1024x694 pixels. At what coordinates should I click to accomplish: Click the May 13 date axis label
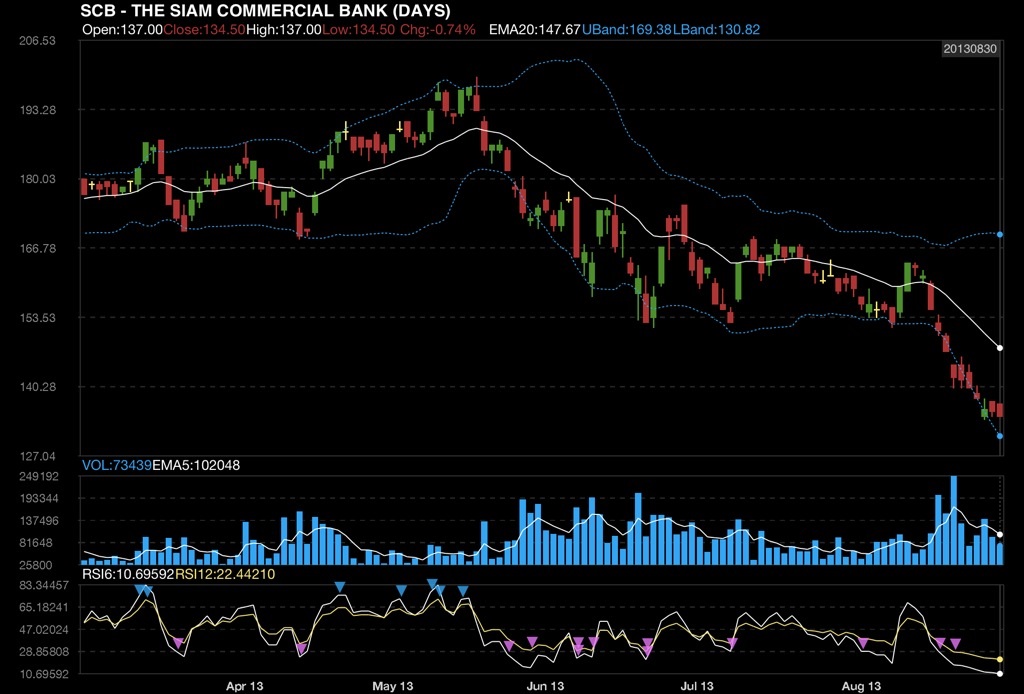(392, 686)
